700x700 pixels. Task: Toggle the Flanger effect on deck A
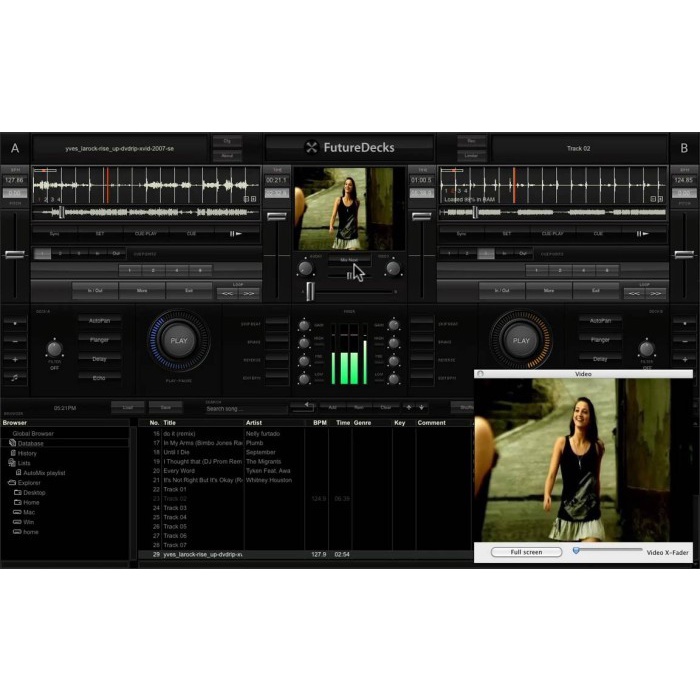tap(100, 340)
